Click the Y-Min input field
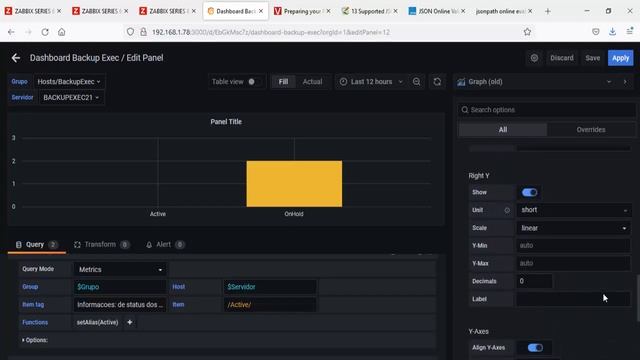Viewport: 640px width, 360px height. tap(573, 246)
